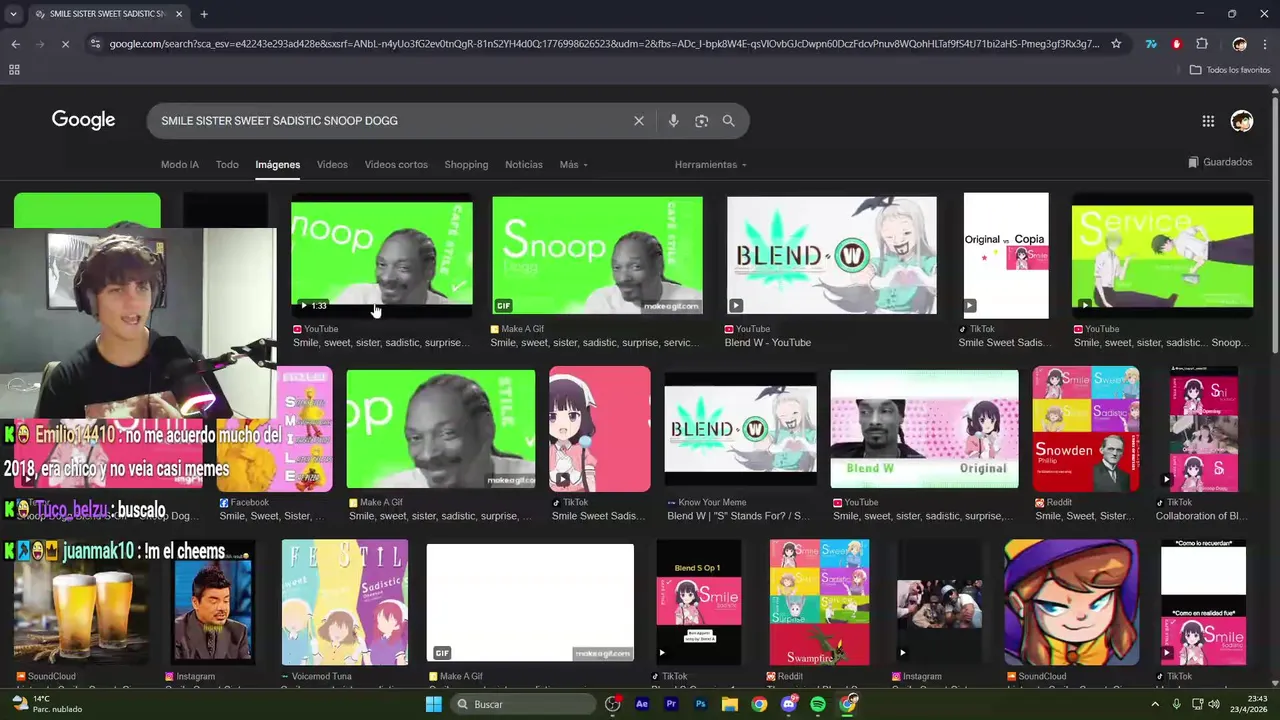Switch to the Modo IA tab

180,165
